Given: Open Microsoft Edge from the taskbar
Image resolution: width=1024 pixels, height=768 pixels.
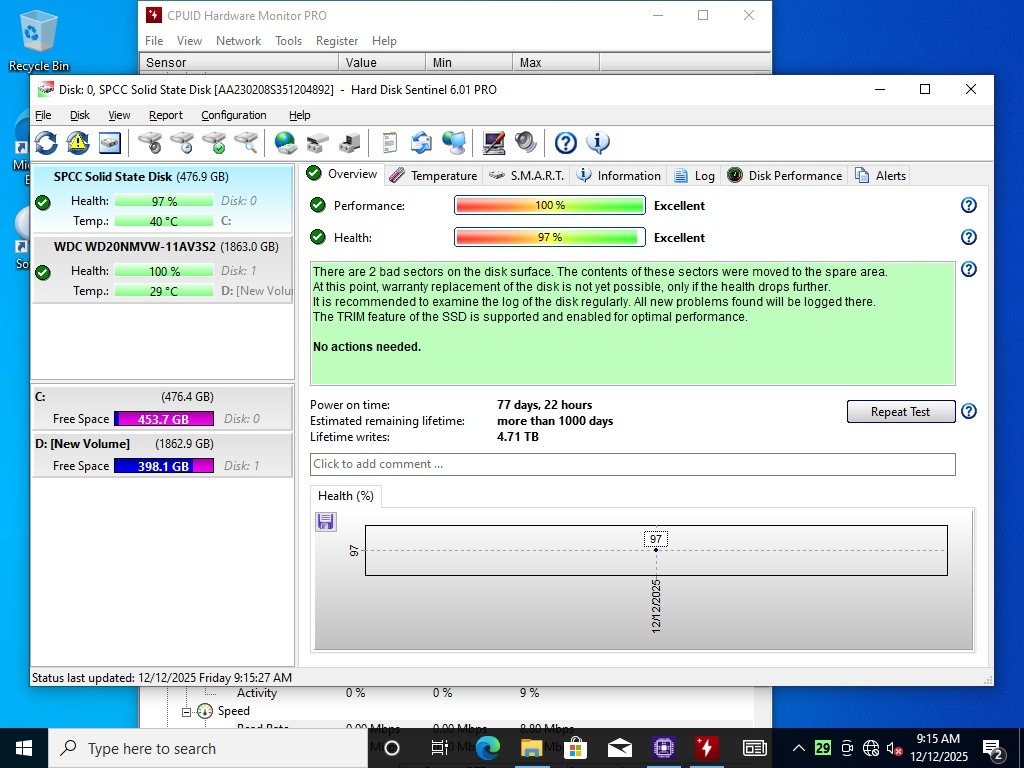Looking at the screenshot, I should click(x=488, y=748).
